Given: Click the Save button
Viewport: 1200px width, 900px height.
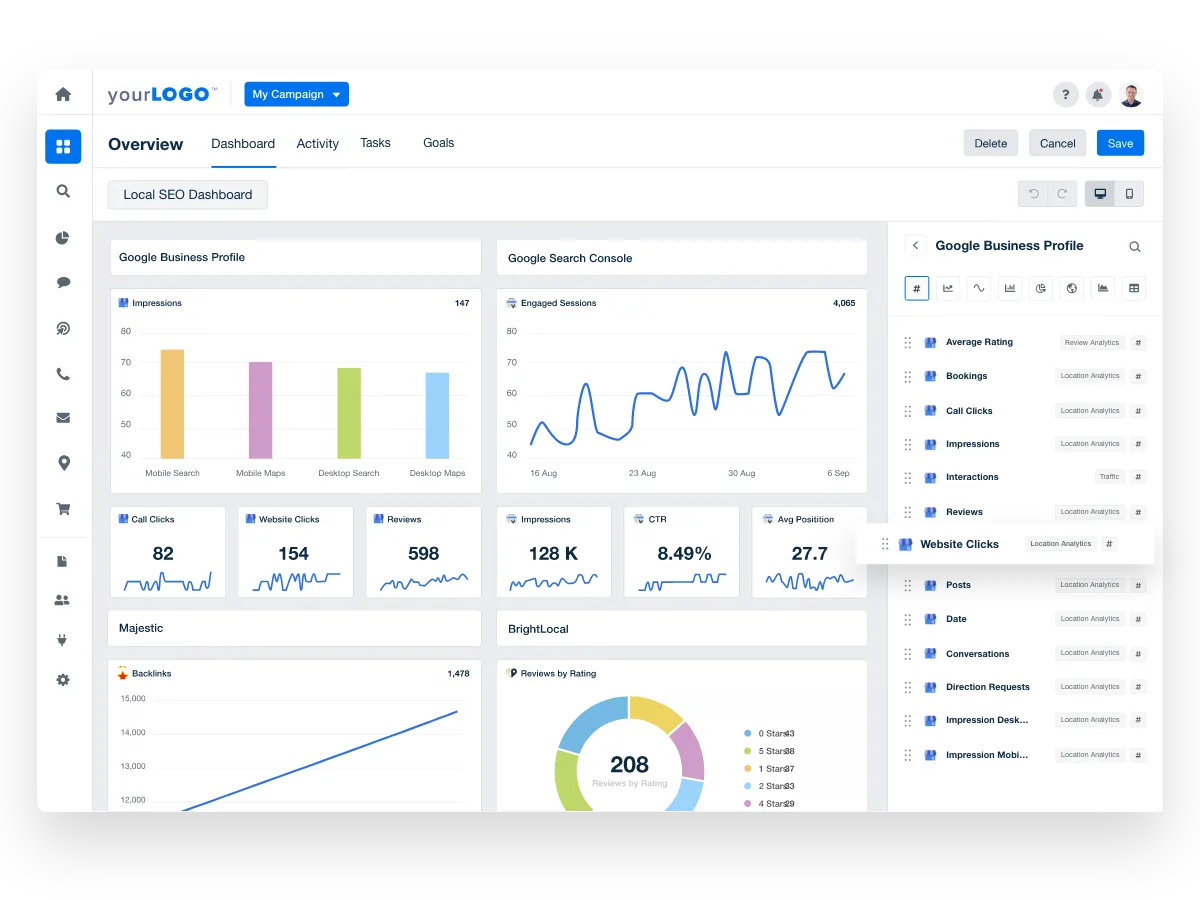Looking at the screenshot, I should pos(1120,143).
